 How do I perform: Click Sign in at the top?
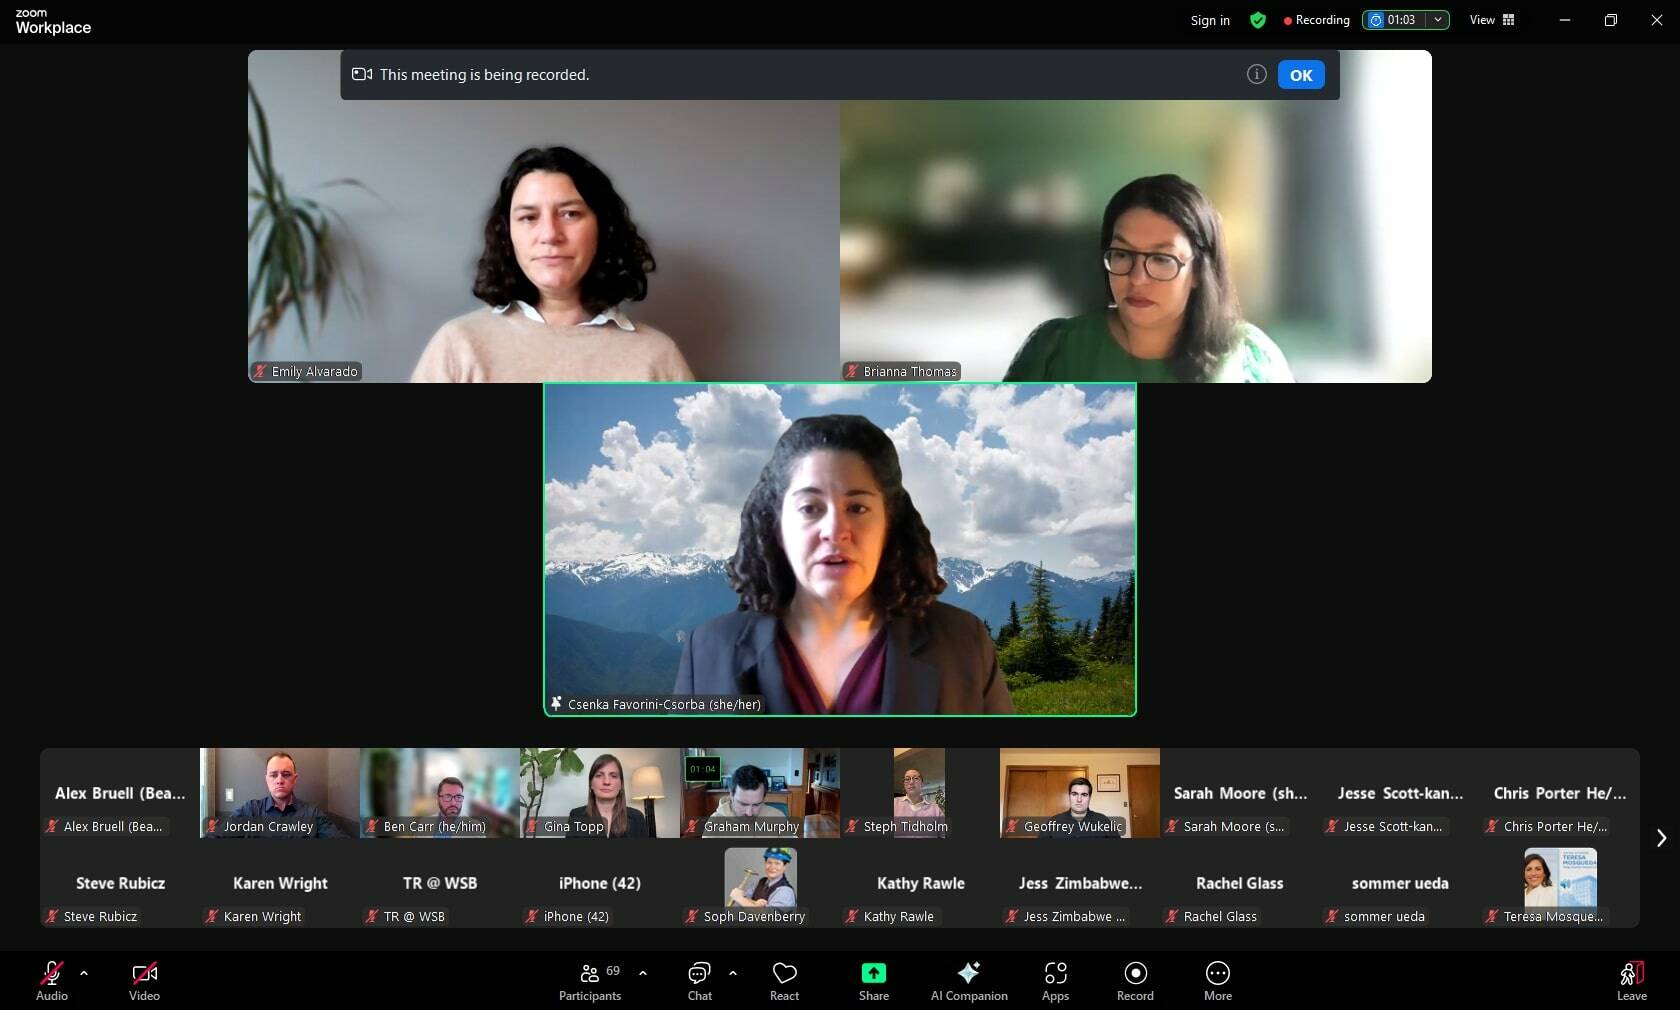pyautogui.click(x=1210, y=20)
